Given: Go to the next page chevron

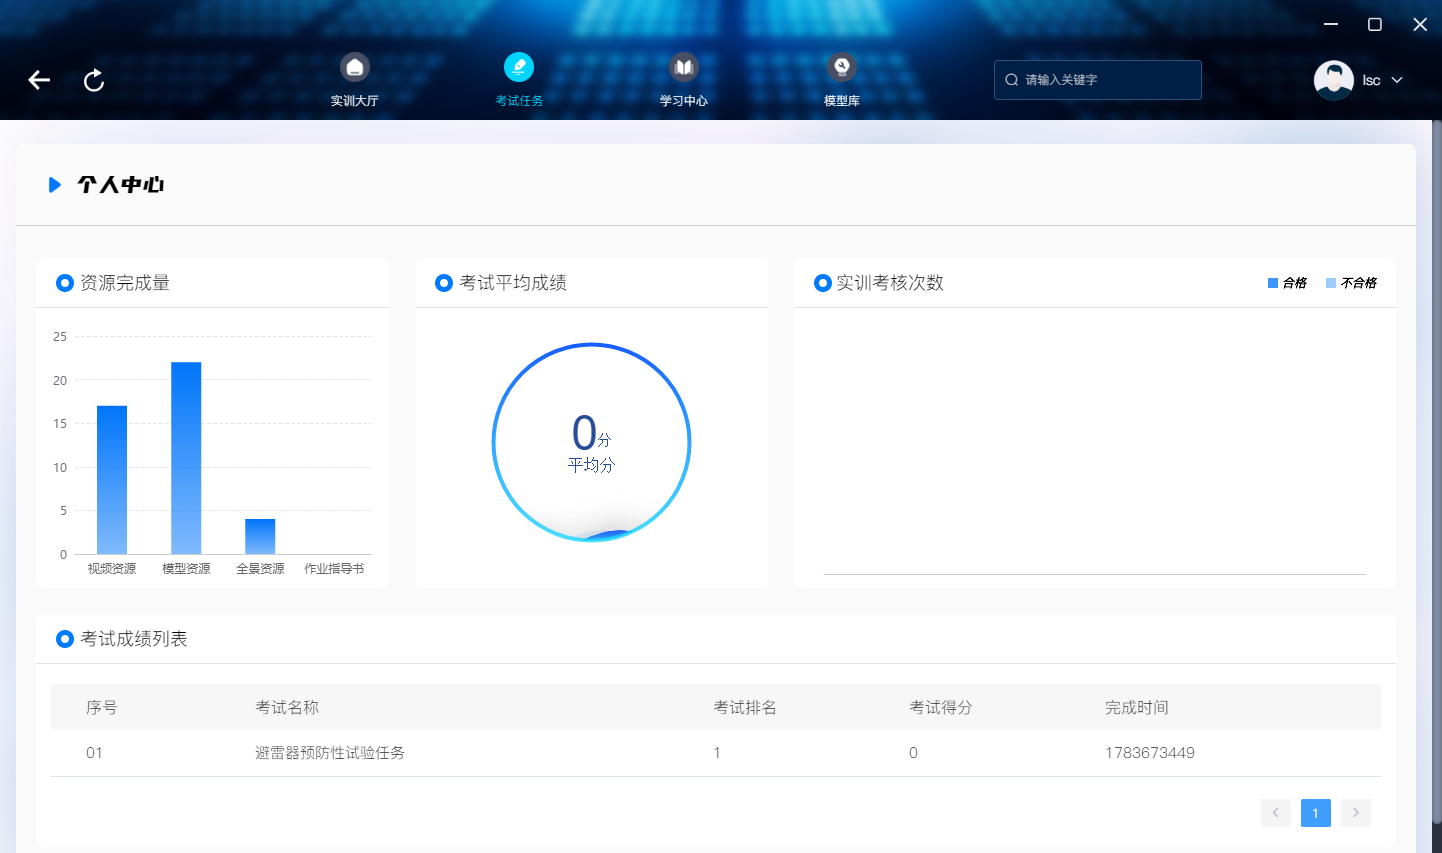Looking at the screenshot, I should [1356, 813].
